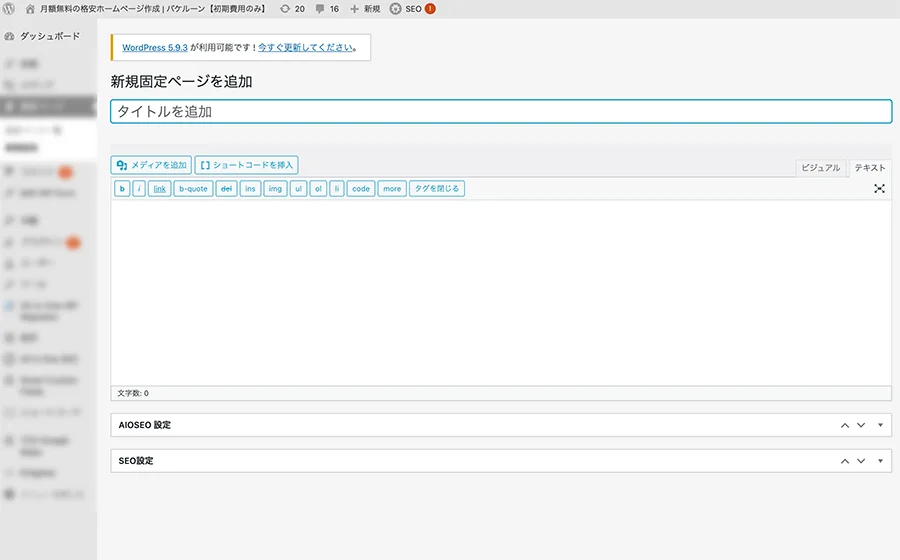The height and width of the screenshot is (560, 900).
Task: Insert unordered list with ul button
Action: pos(298,189)
